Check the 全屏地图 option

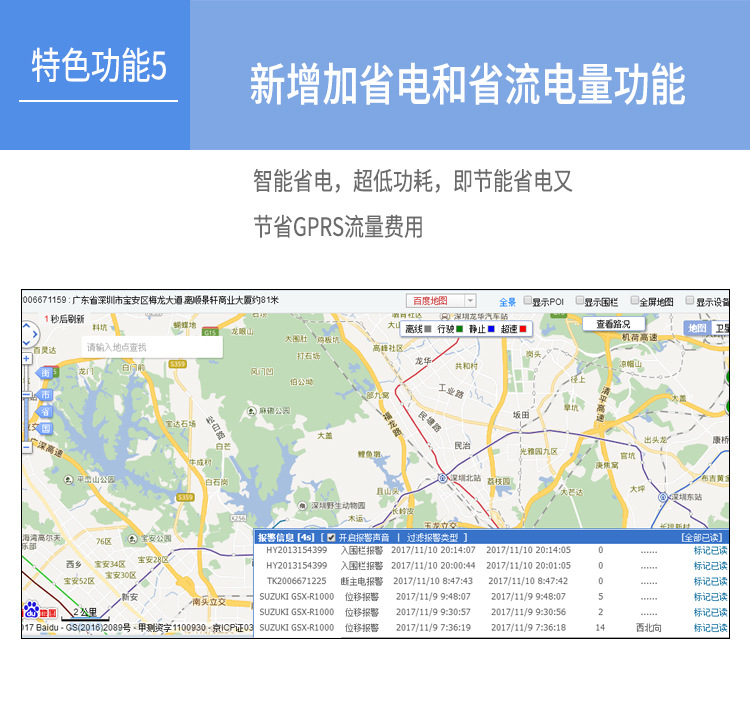(635, 301)
